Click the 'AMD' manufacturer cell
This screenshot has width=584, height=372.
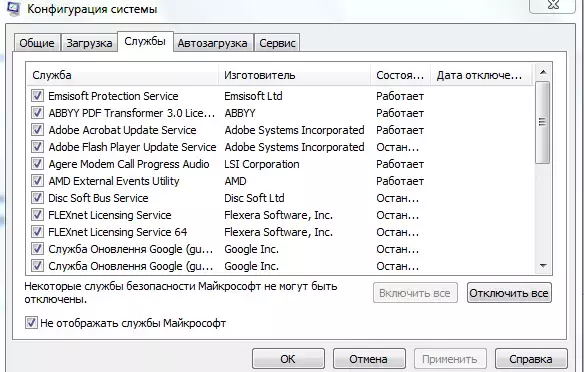click(235, 181)
